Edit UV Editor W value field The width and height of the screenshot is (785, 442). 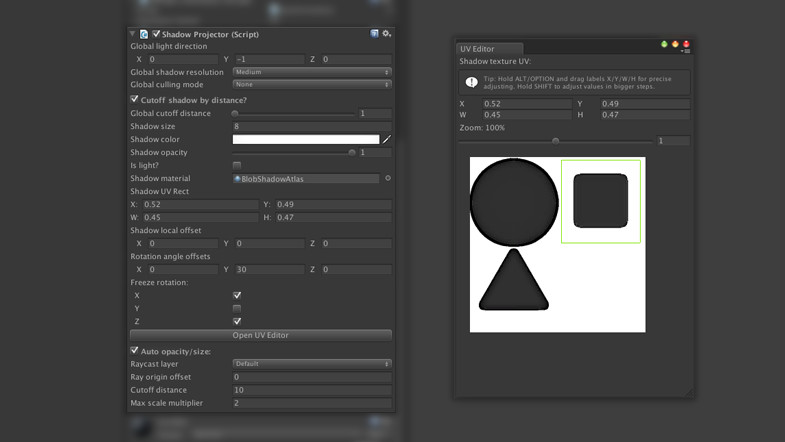click(x=527, y=115)
